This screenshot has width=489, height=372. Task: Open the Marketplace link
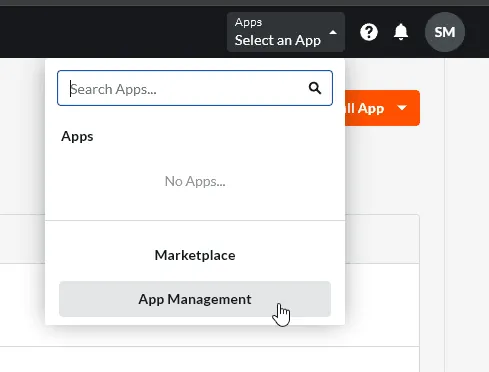(x=195, y=255)
